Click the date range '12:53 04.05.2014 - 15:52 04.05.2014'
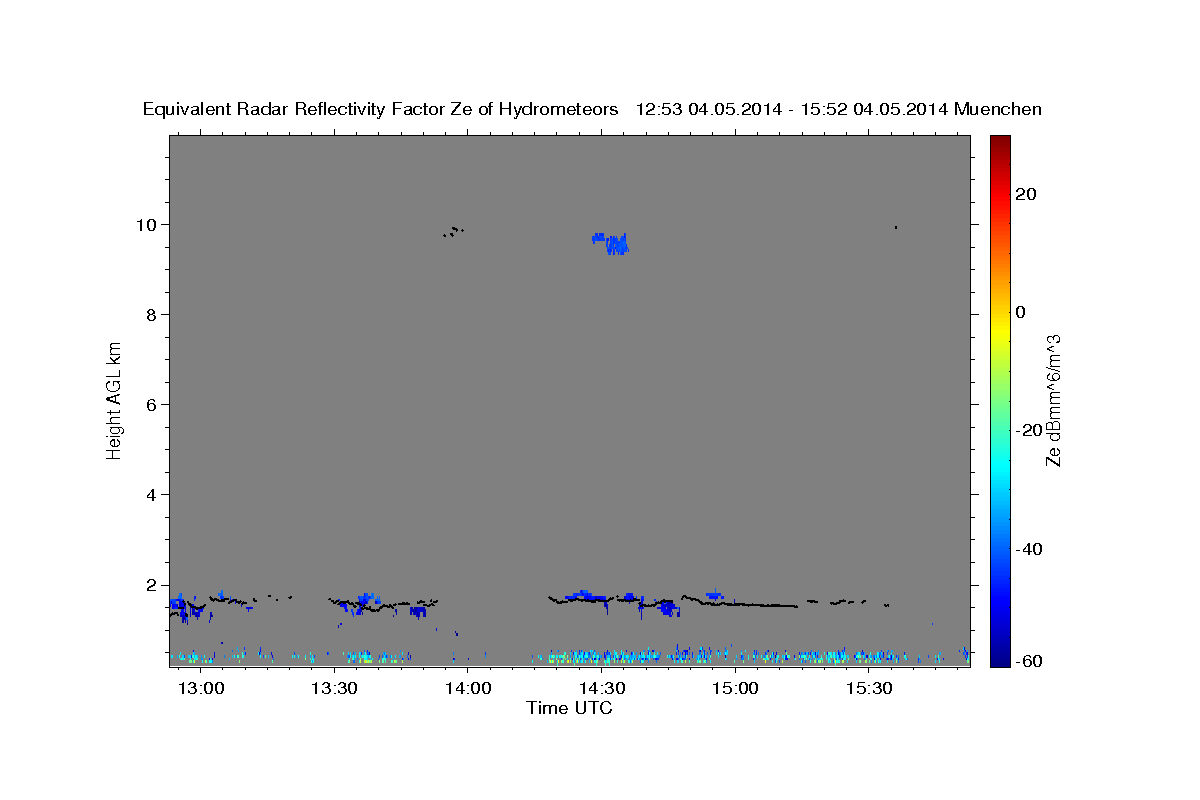 coord(792,110)
